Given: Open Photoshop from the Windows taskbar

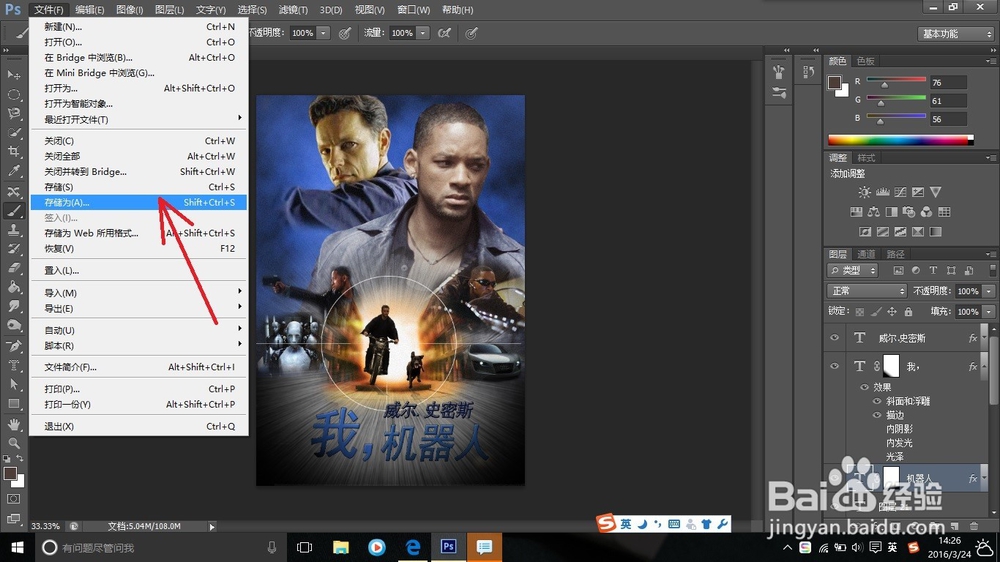Looking at the screenshot, I should tap(448, 547).
